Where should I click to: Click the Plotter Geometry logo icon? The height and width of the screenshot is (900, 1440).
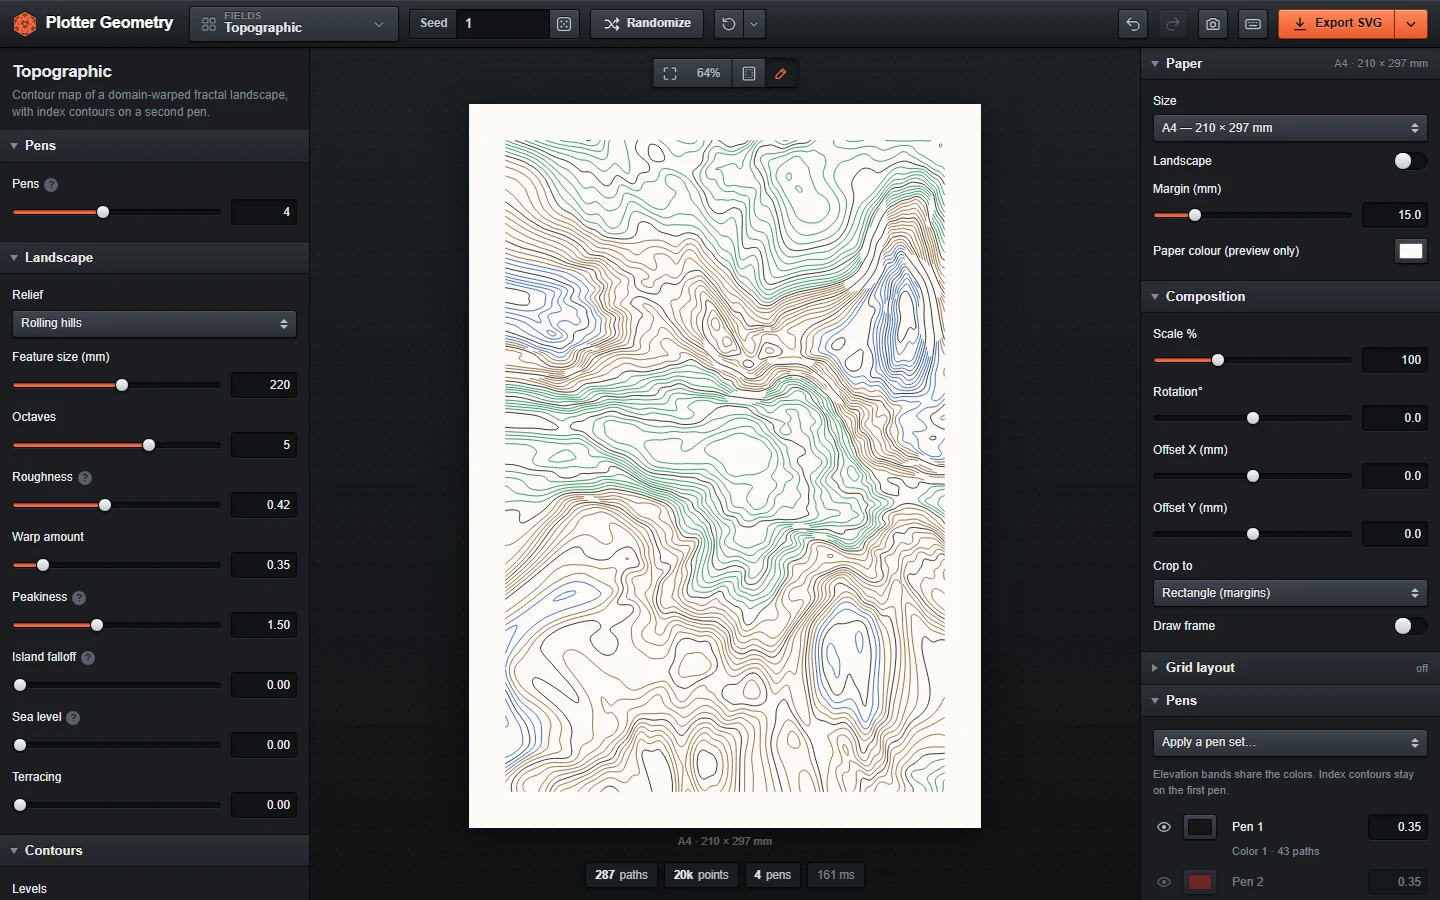(x=25, y=23)
